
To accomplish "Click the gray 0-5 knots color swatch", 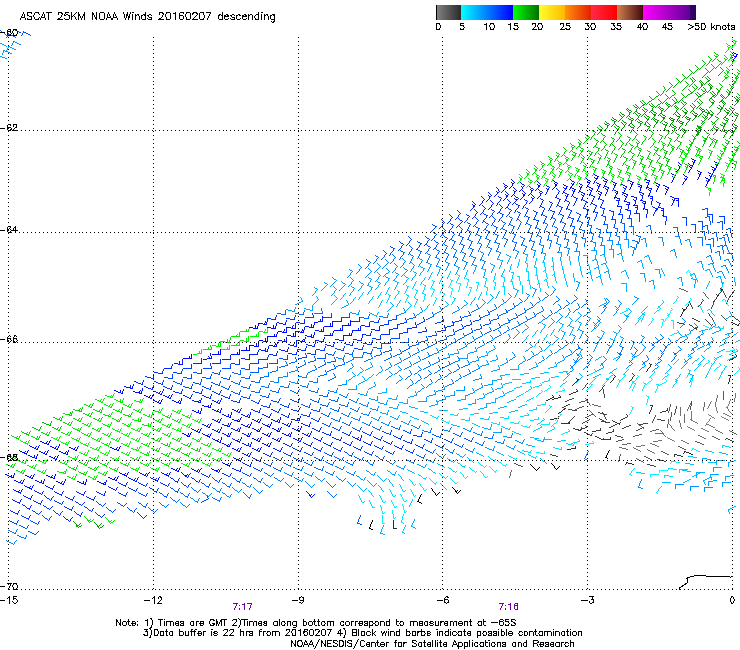I will pyautogui.click(x=448, y=12).
